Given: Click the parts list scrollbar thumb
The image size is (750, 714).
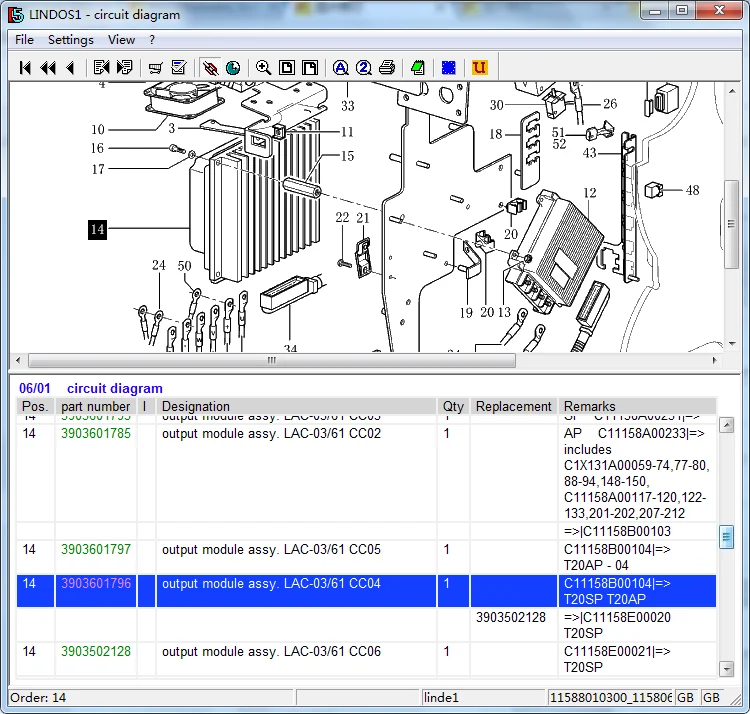Looking at the screenshot, I should coord(727,537).
